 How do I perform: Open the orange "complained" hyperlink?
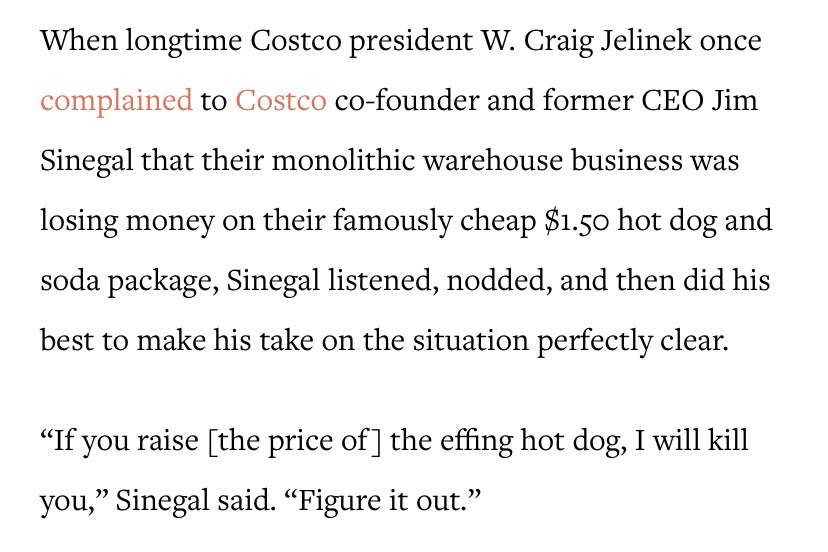(116, 101)
